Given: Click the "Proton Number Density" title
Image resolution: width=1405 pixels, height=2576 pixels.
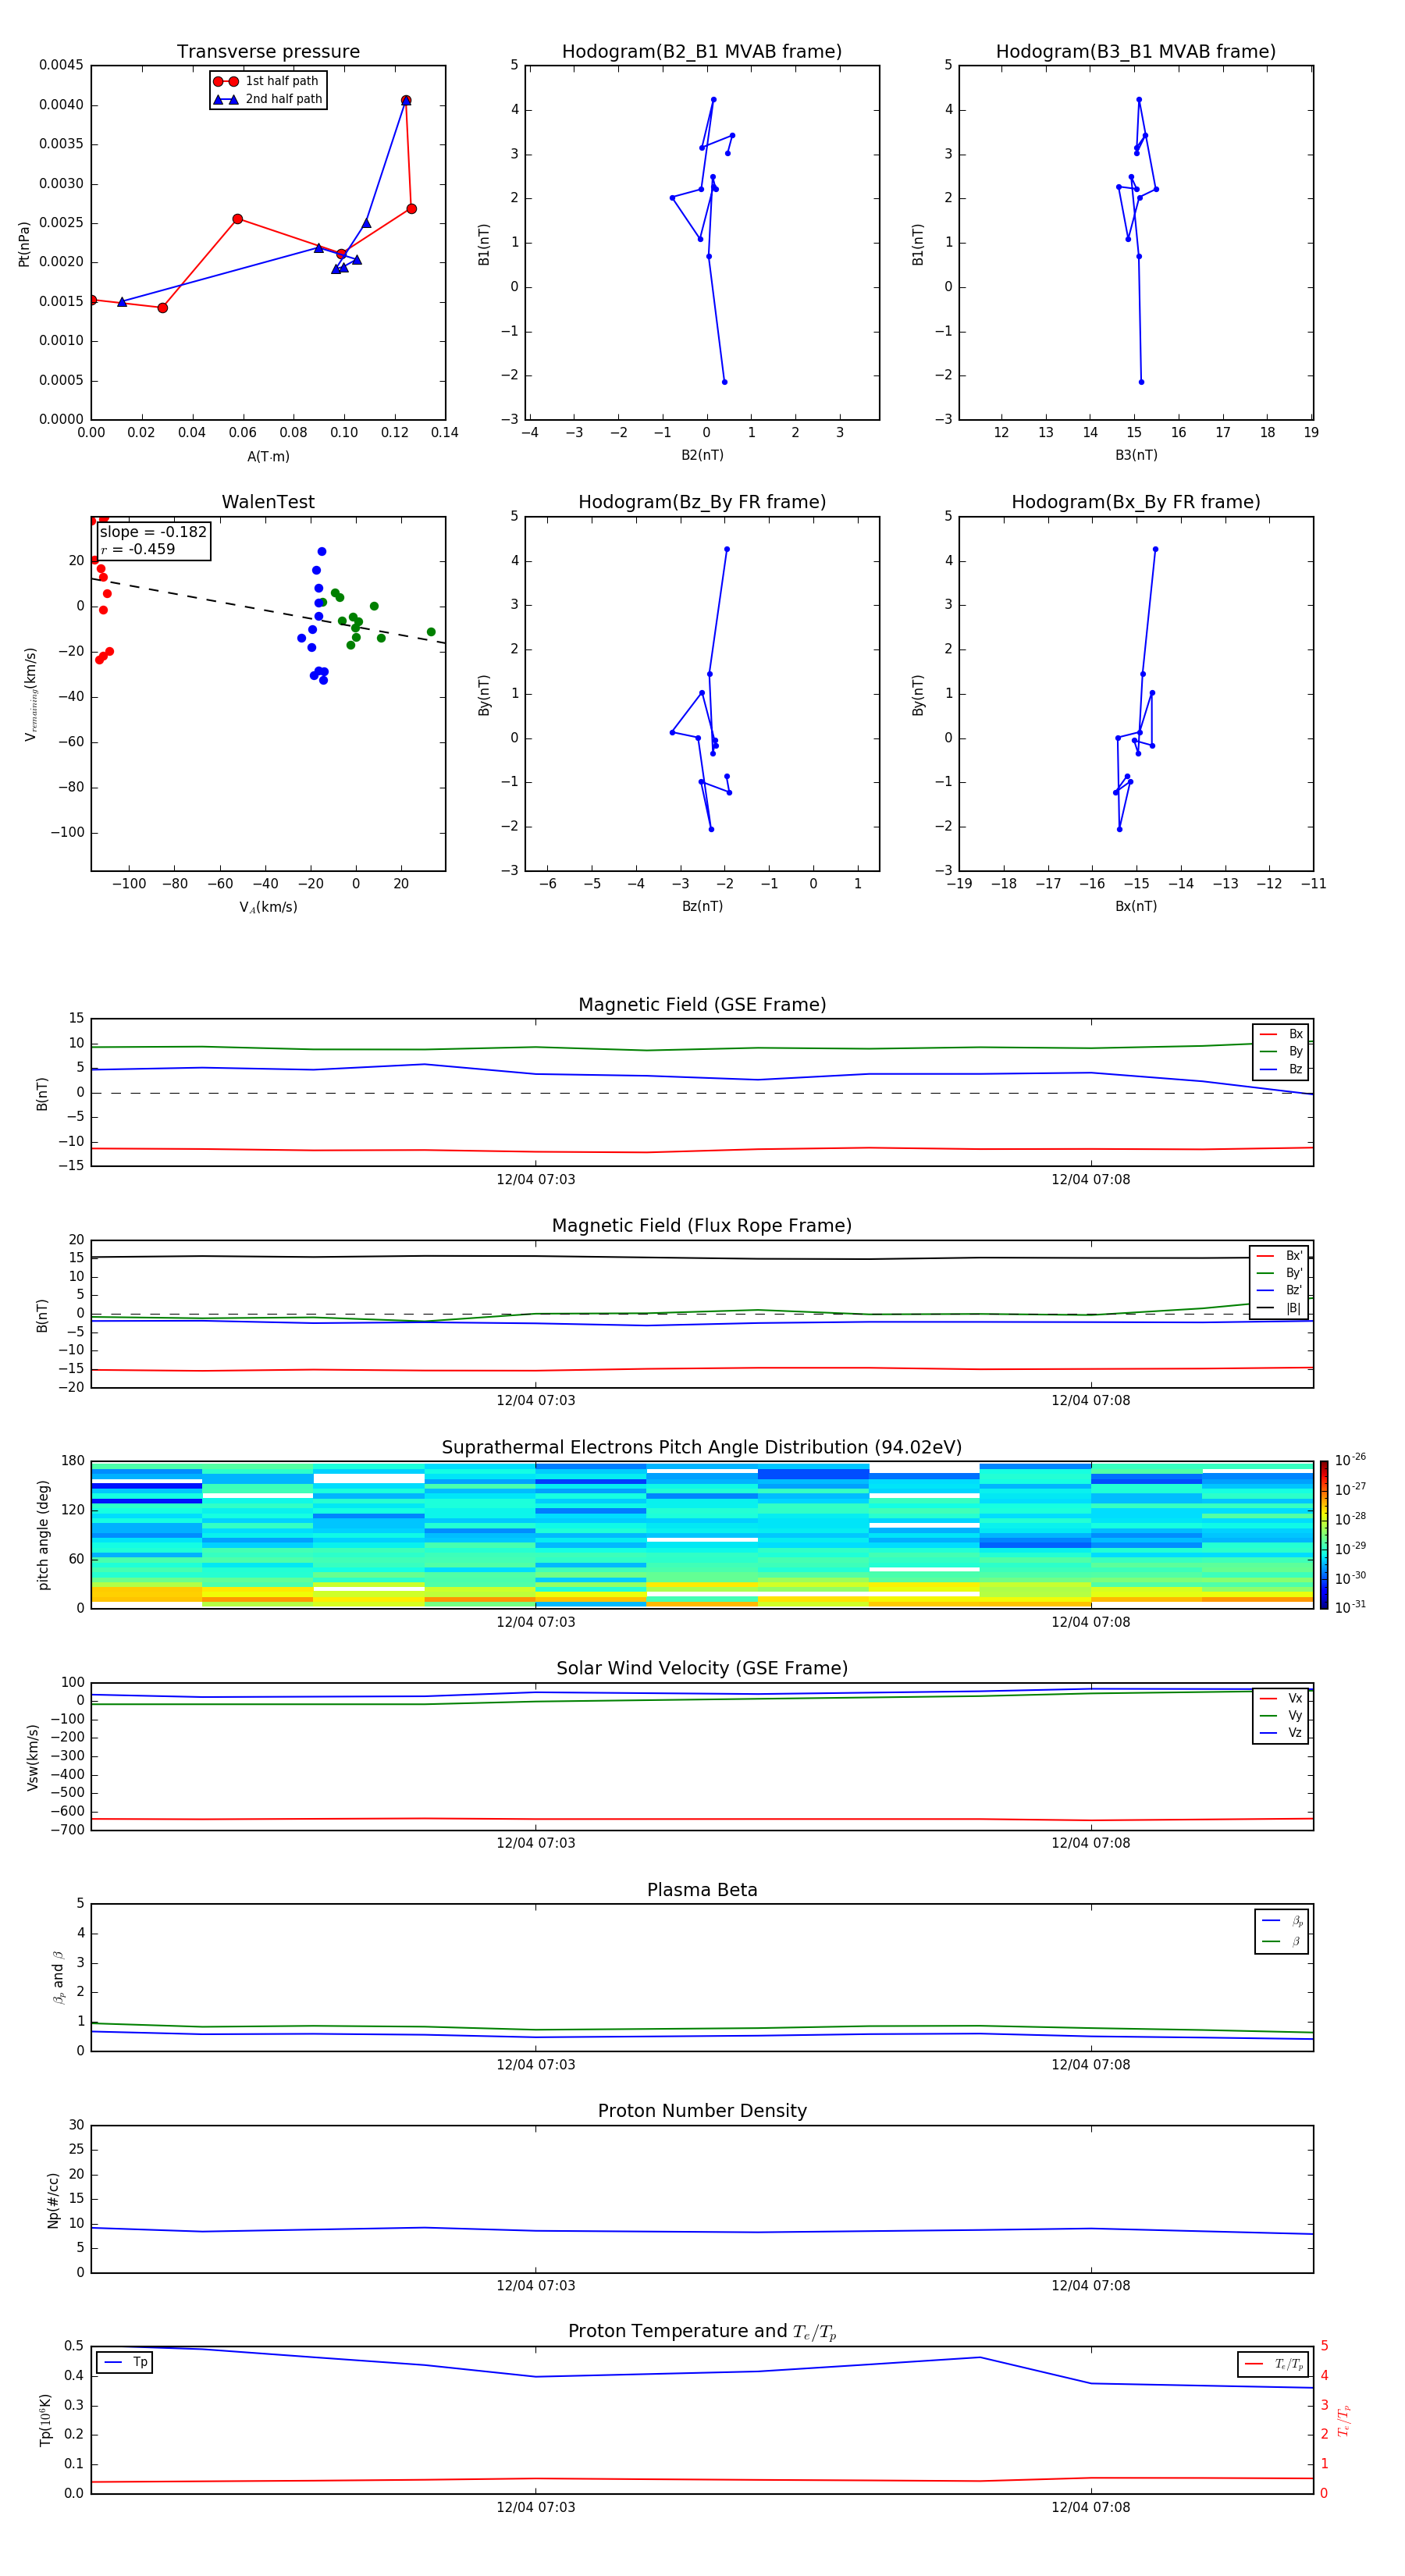Looking at the screenshot, I should (702, 2111).
